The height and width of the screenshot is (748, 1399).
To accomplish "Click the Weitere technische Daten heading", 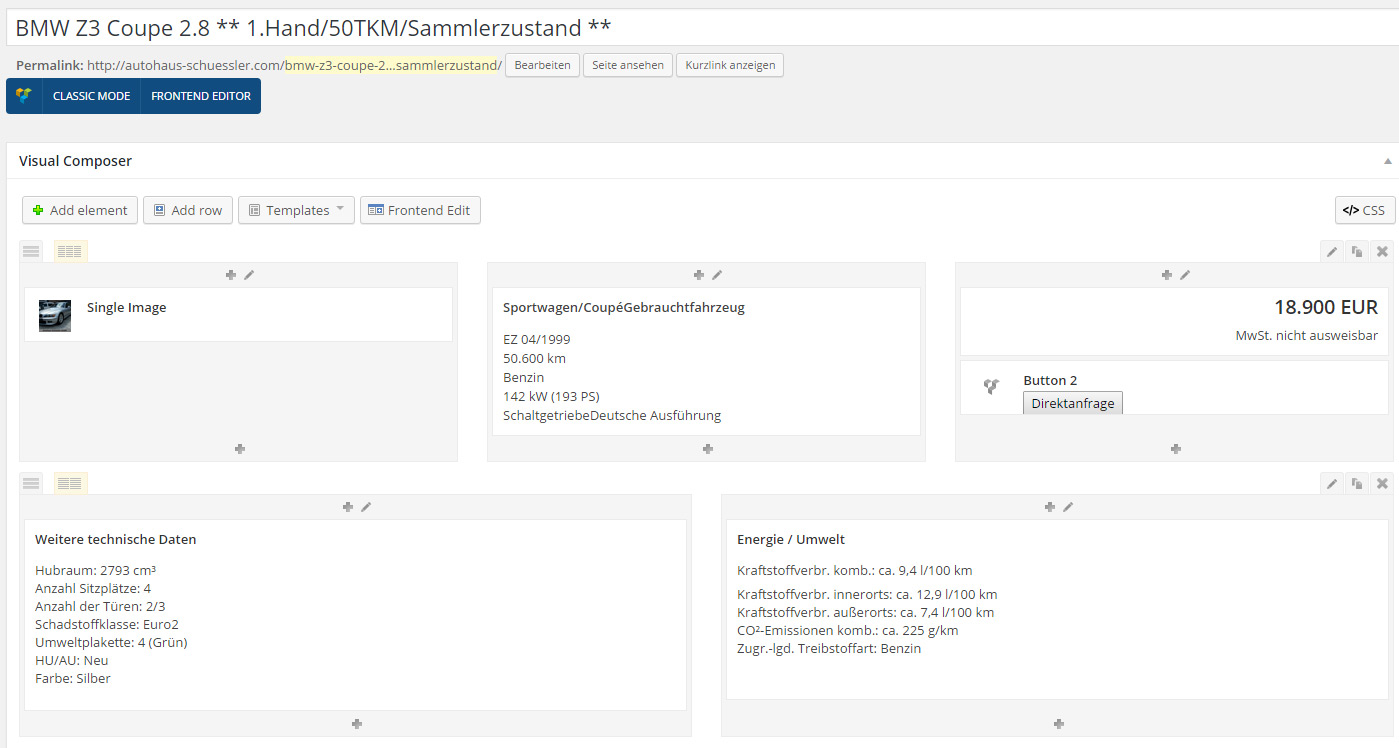I will (x=116, y=540).
